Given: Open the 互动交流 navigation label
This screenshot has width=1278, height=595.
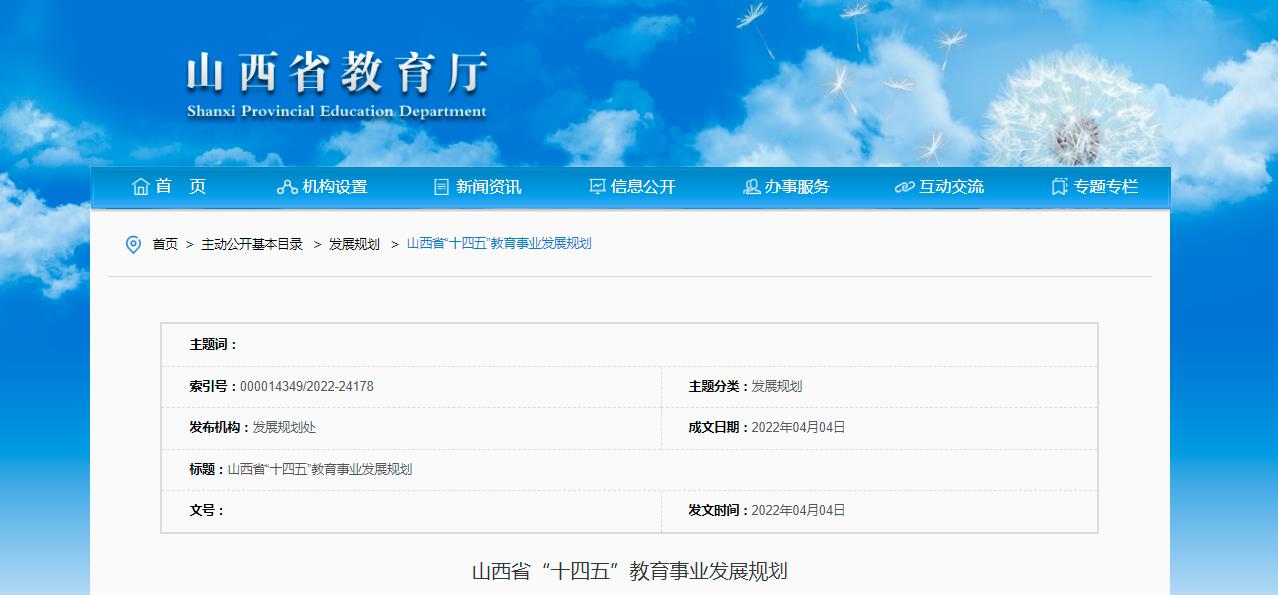Looking at the screenshot, I should (x=951, y=187).
